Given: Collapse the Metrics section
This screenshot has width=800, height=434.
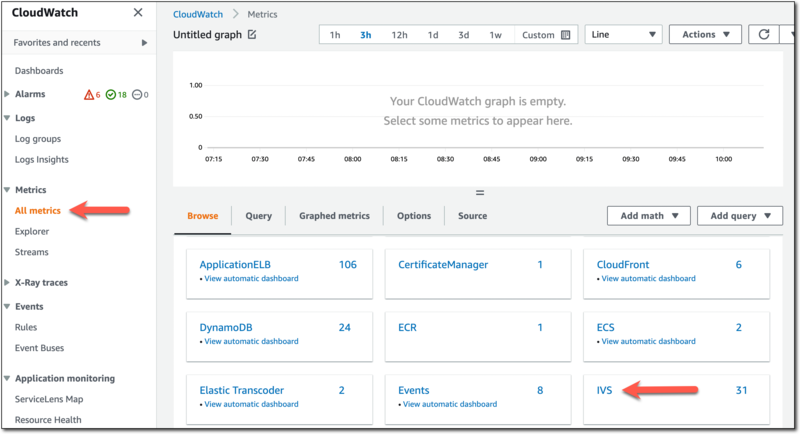Looking at the screenshot, I should [7, 190].
